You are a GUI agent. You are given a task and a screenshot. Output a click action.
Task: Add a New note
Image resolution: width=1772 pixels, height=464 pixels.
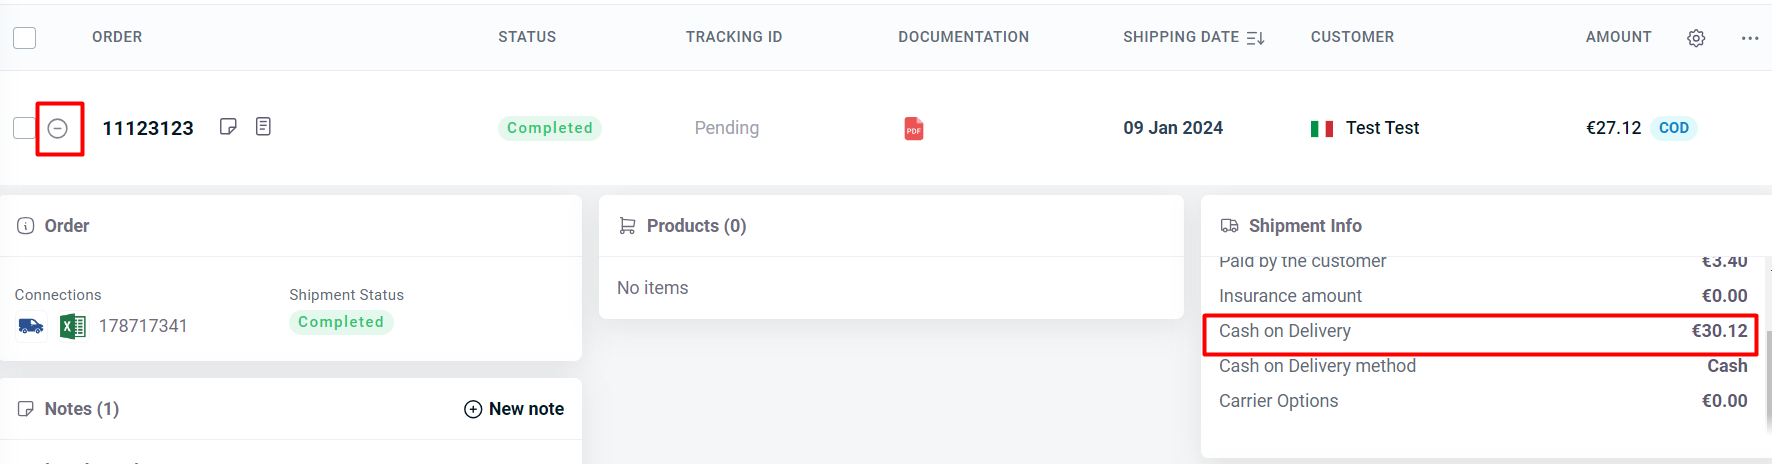point(514,409)
